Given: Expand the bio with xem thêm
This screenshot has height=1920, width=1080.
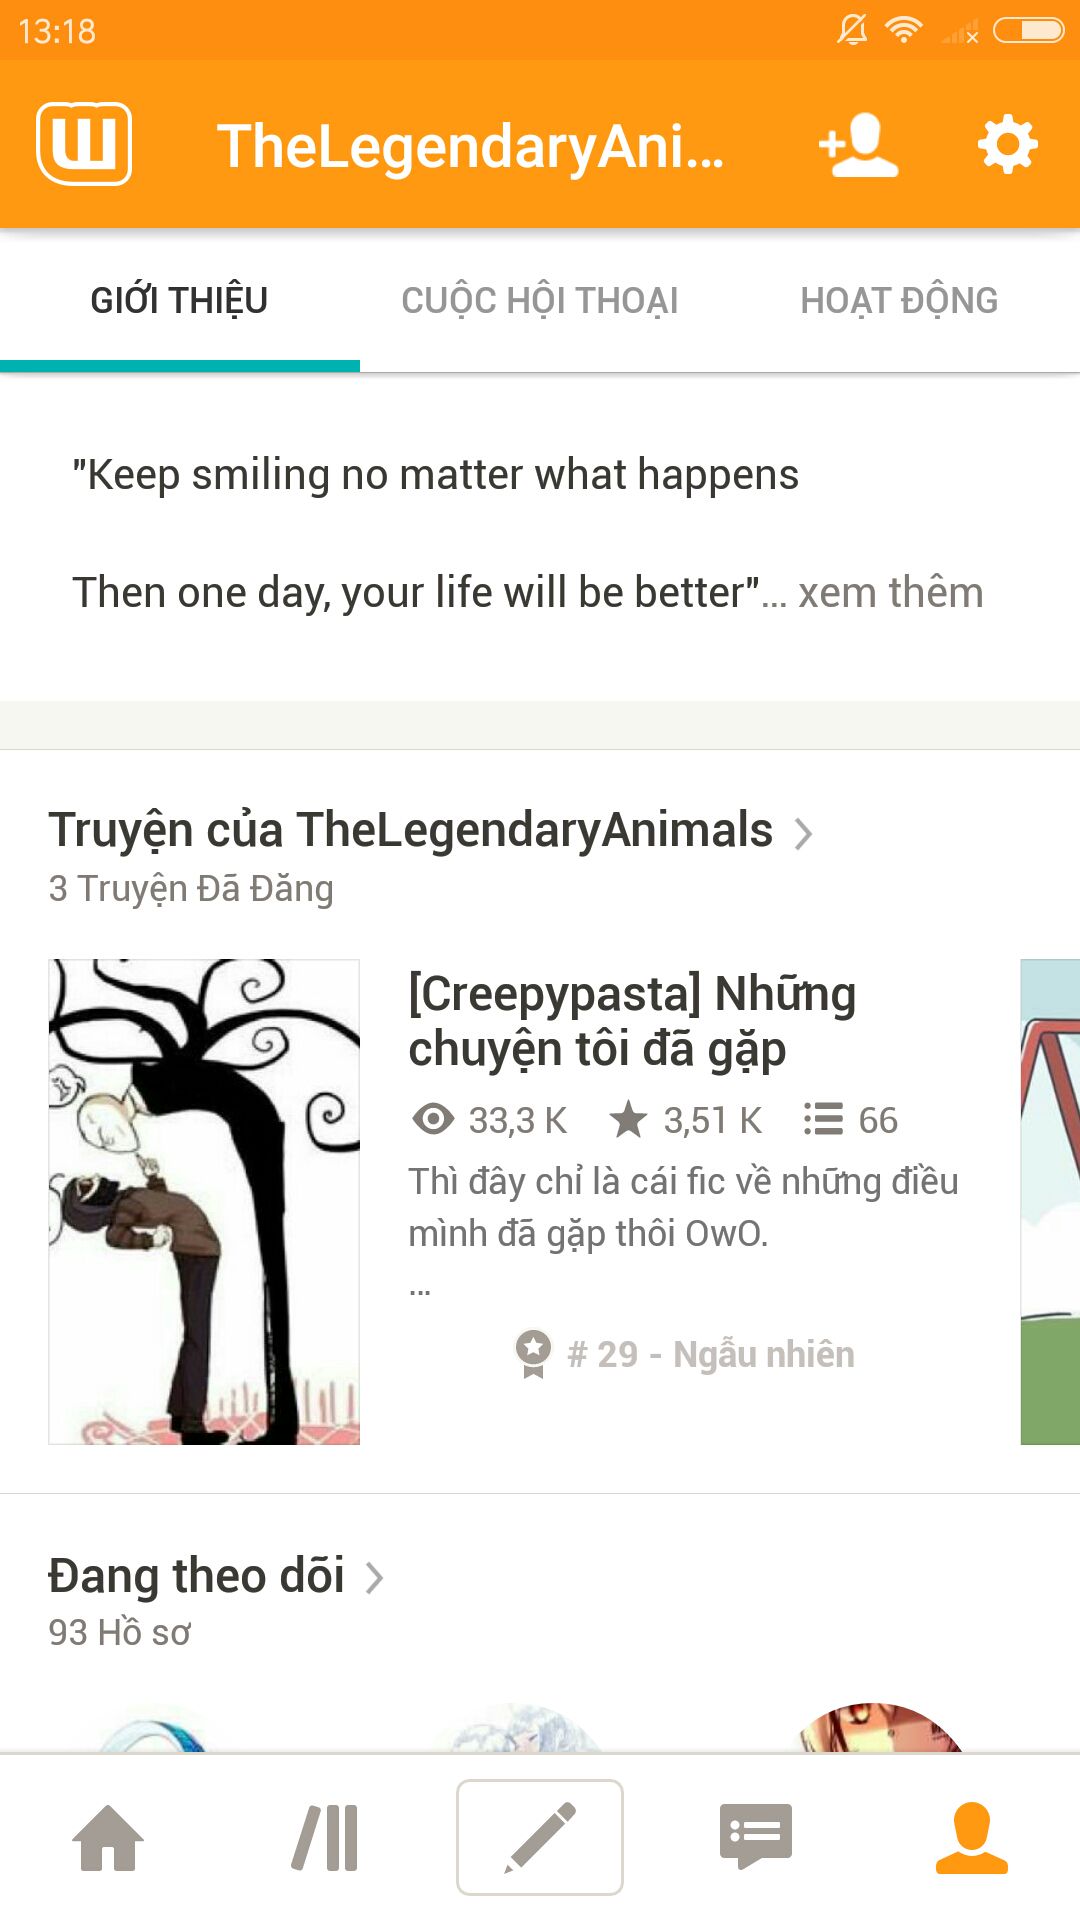Looking at the screenshot, I should (891, 592).
